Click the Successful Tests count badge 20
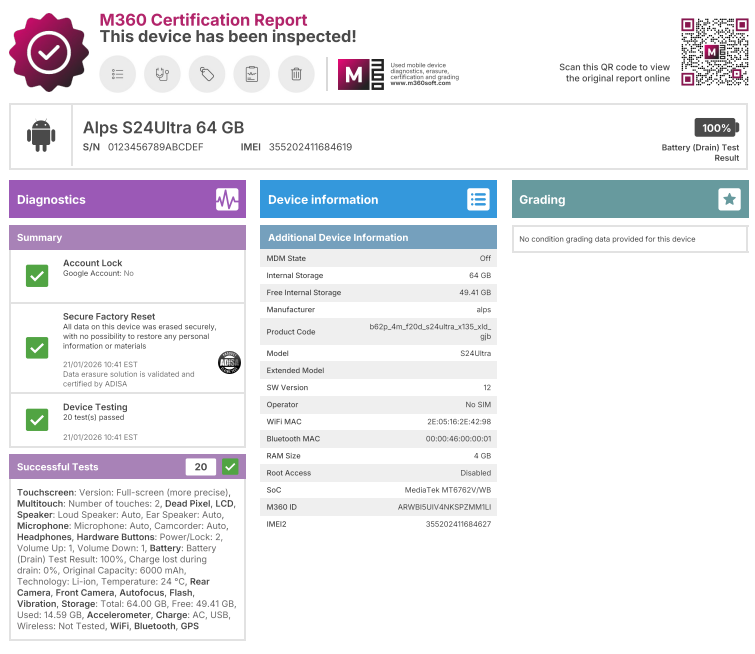Viewport: 755px width, 654px height. [200, 467]
